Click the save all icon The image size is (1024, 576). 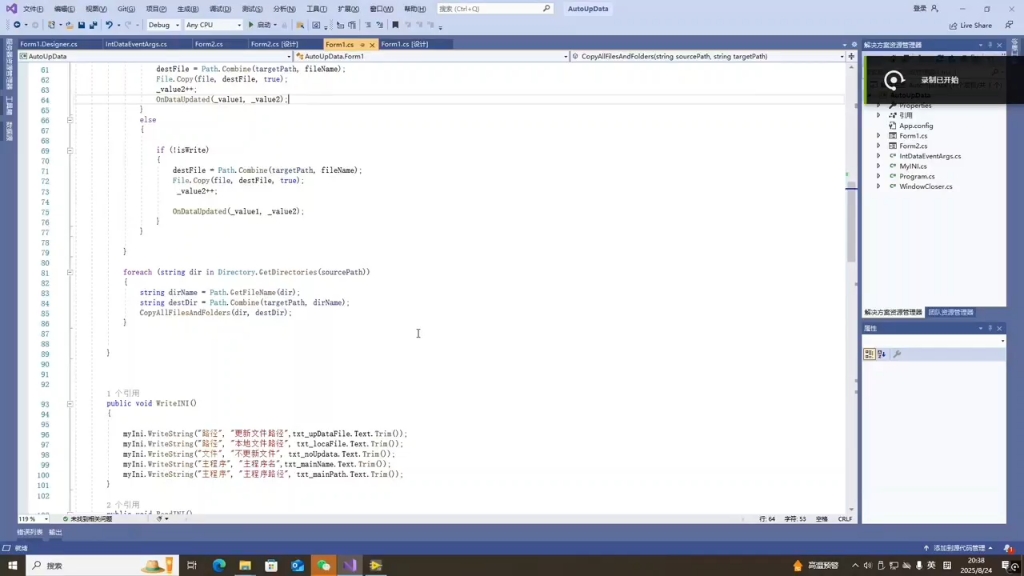coord(93,25)
